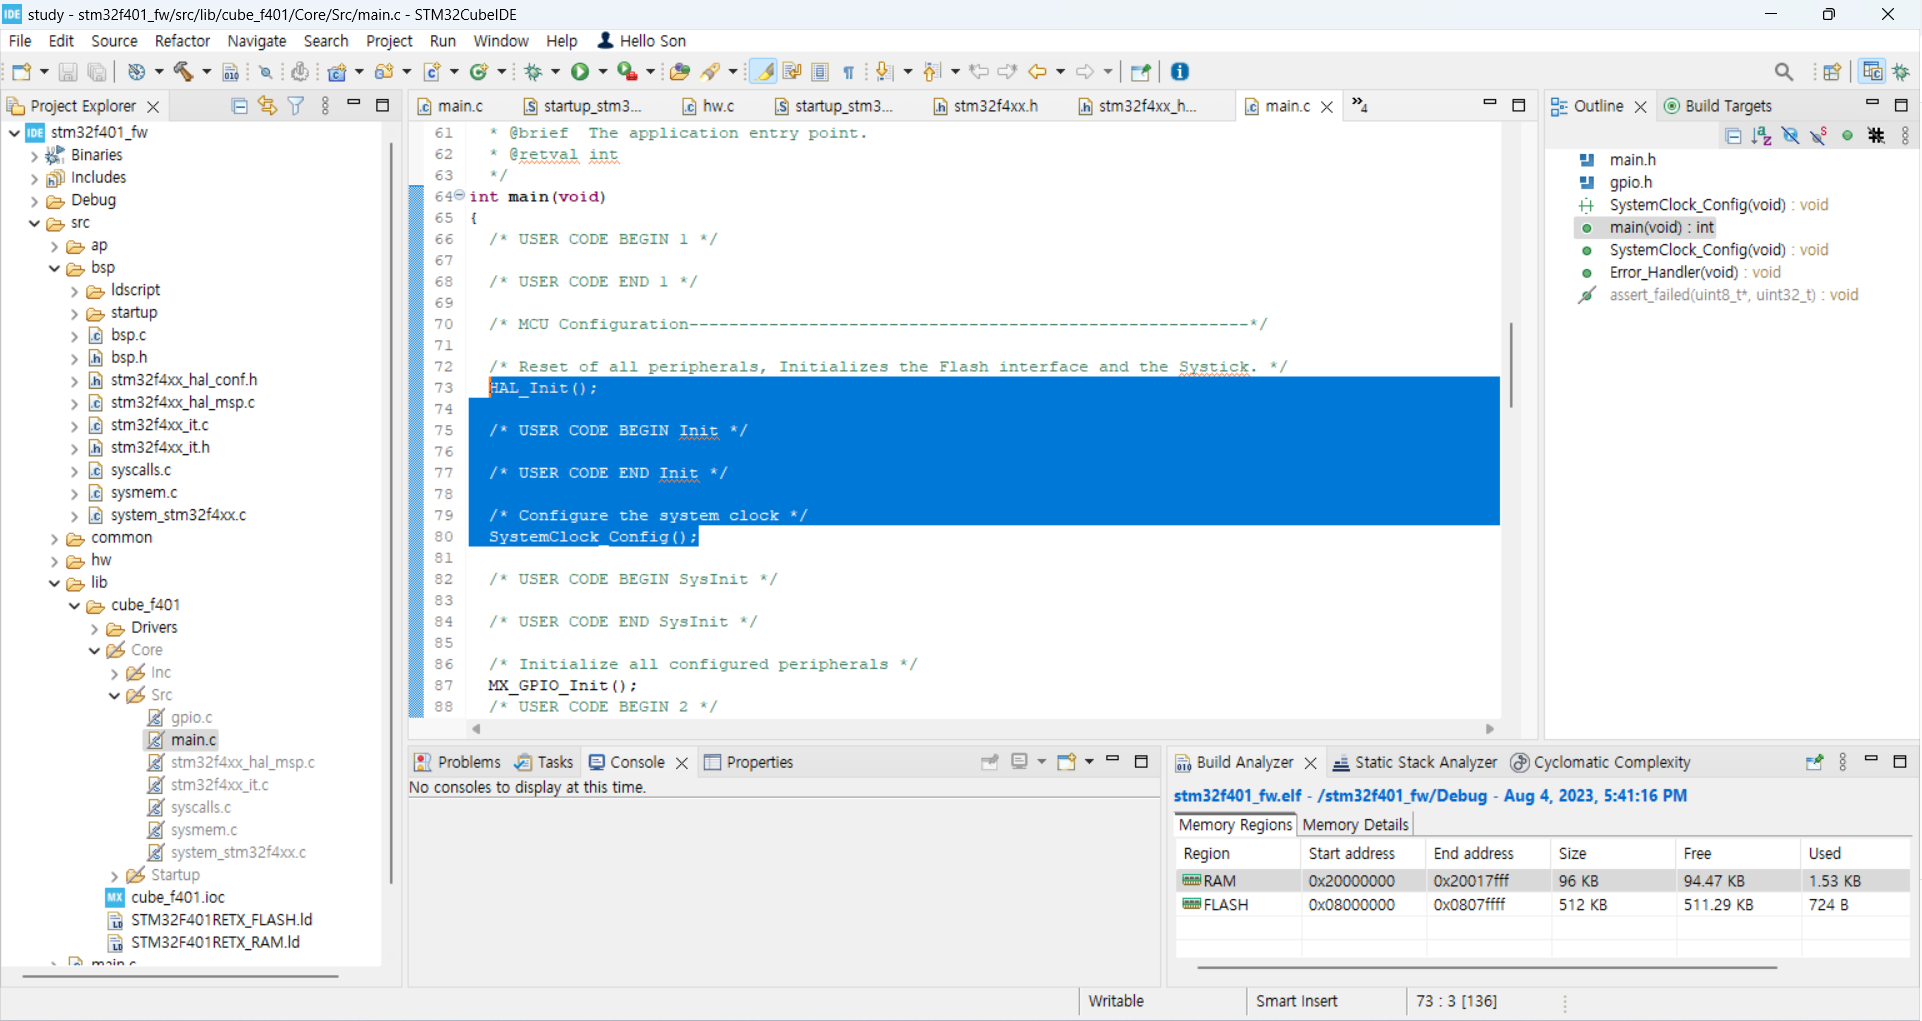Collapse the bsp folder

point(54,268)
